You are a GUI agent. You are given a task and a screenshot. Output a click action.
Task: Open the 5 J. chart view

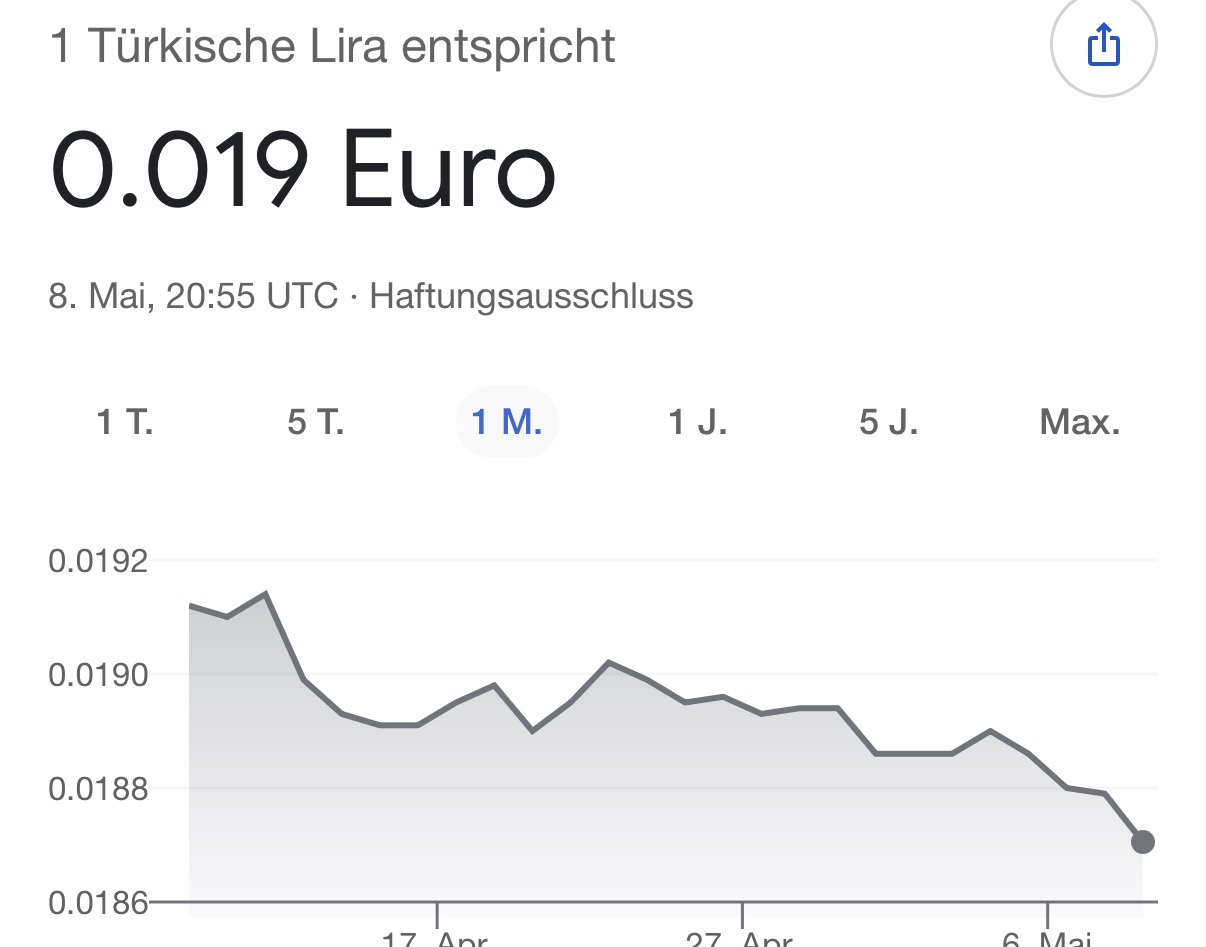coord(889,422)
